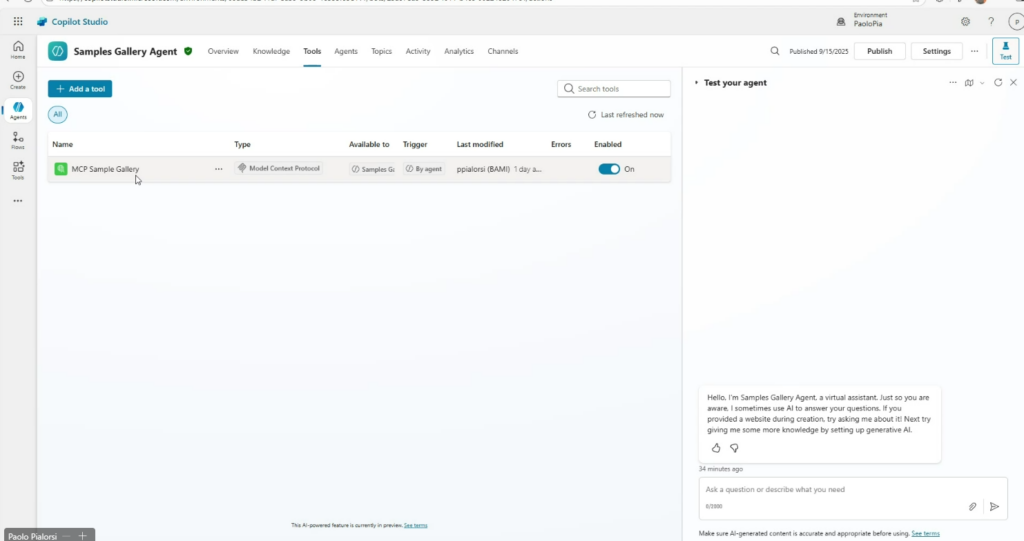Give thumbs up to agent greeting

click(716, 448)
